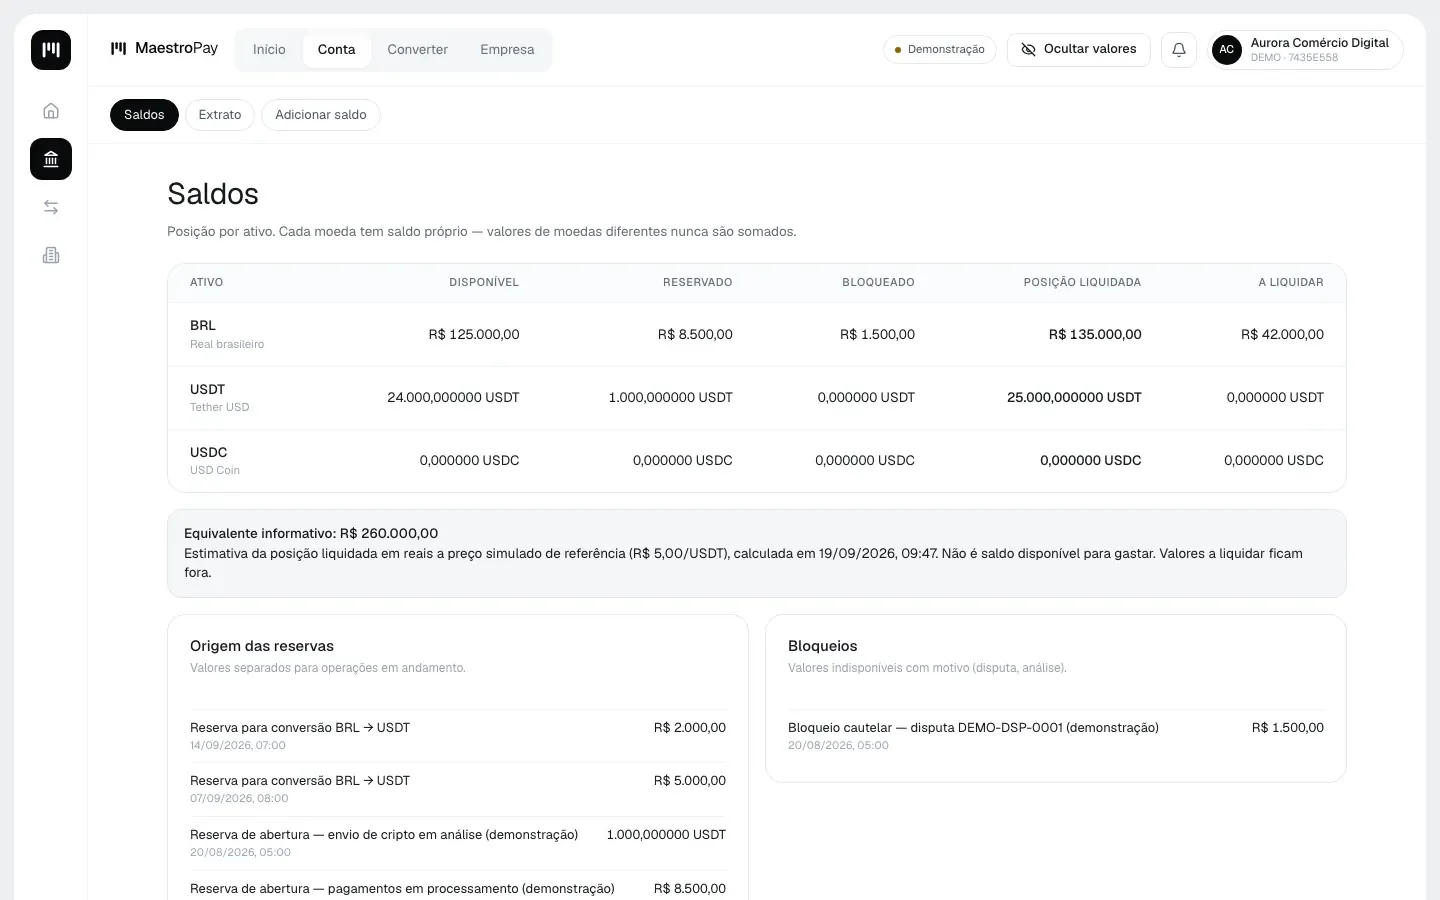
Task: Click the R$ 5.000,00 BRL→USDT reservation amount
Action: [690, 781]
